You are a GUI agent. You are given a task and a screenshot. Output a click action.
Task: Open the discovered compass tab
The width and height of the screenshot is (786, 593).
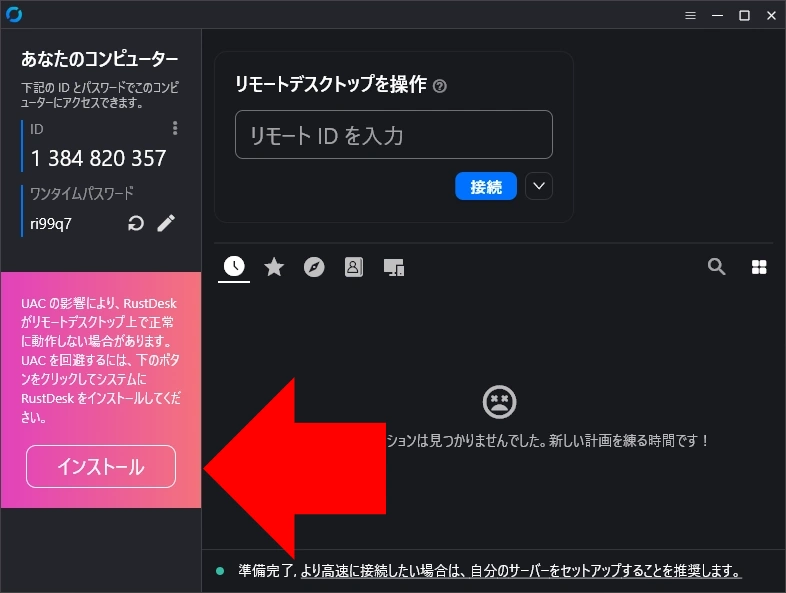(314, 266)
